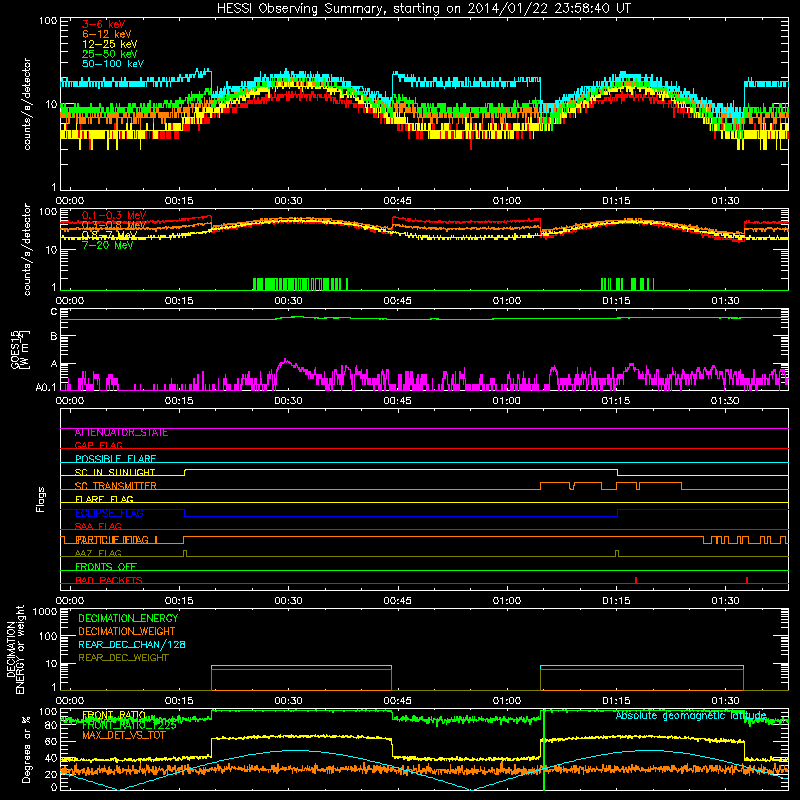800x800 pixels.
Task: Click 01:00 tick label under the top keV panel
Action: (x=507, y=201)
